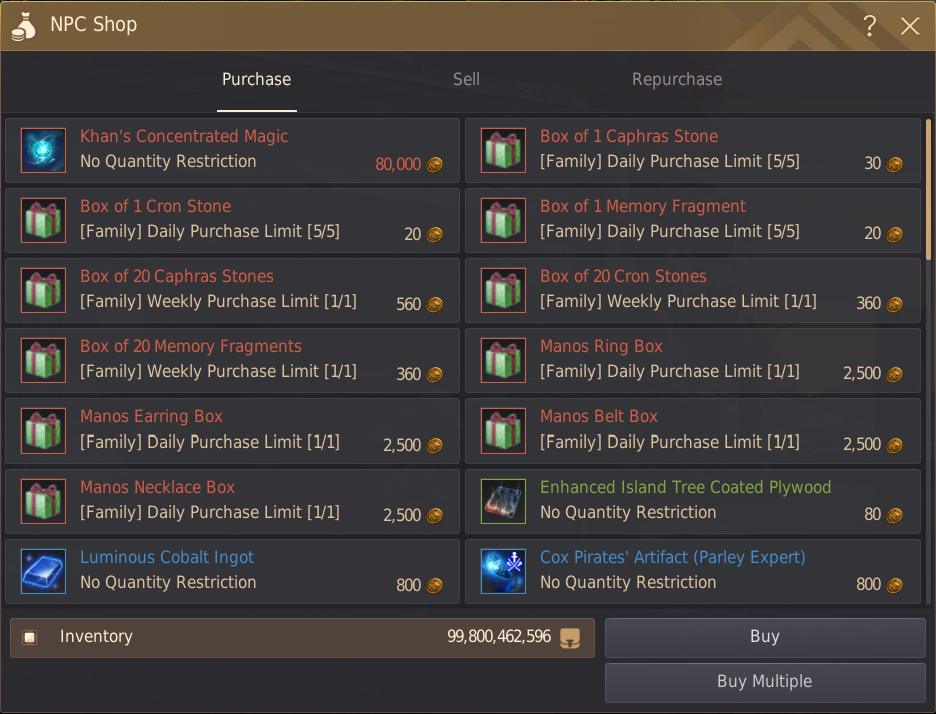Select Khan's Concentrated Magic item icon
Image resolution: width=936 pixels, height=714 pixels.
(43, 150)
